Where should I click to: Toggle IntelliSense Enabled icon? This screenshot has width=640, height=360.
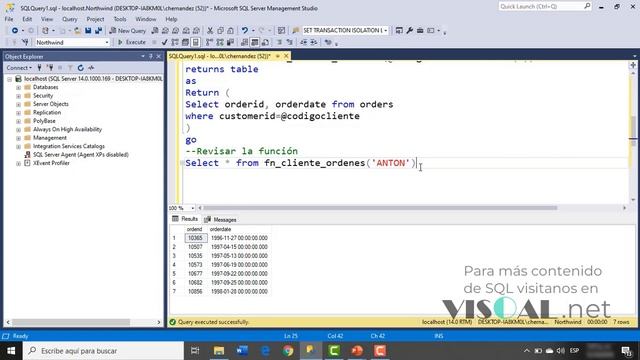(x=196, y=42)
